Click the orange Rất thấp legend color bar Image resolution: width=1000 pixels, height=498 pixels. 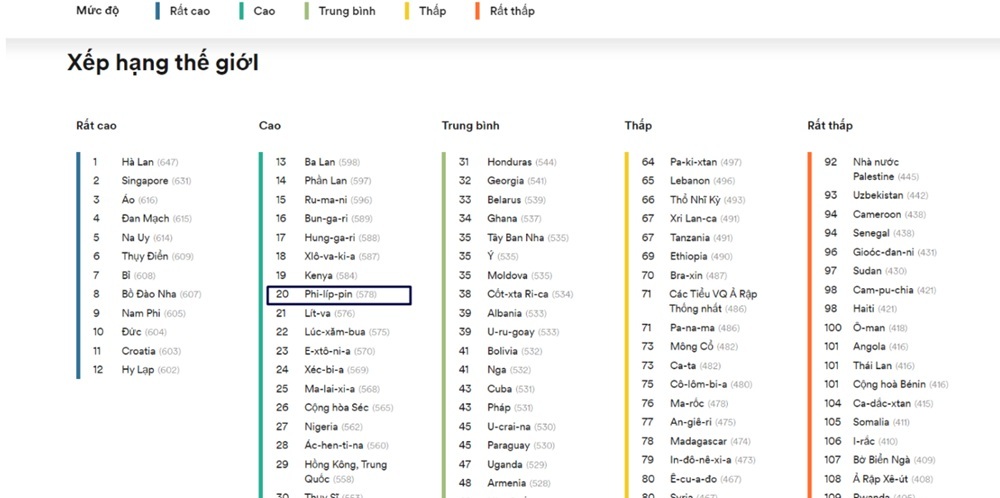click(479, 11)
